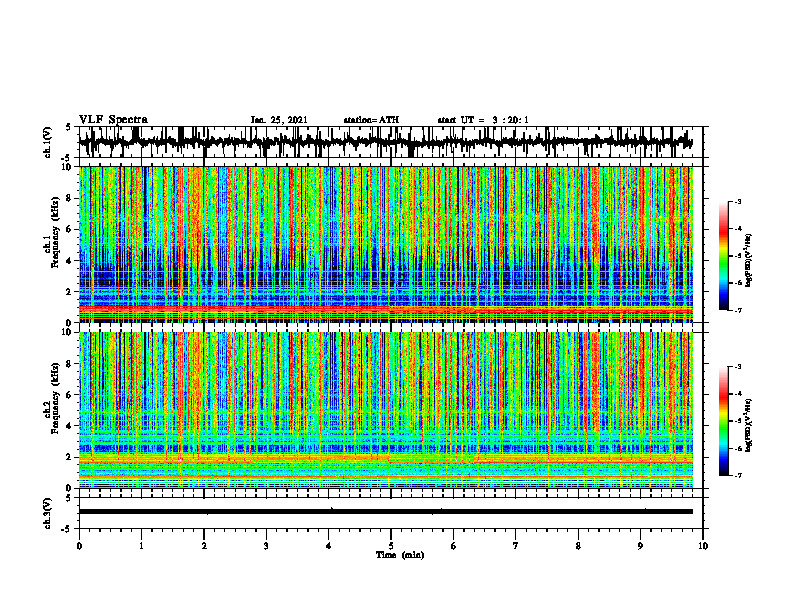Click the 'ch.3(V)' axis label

(48, 513)
